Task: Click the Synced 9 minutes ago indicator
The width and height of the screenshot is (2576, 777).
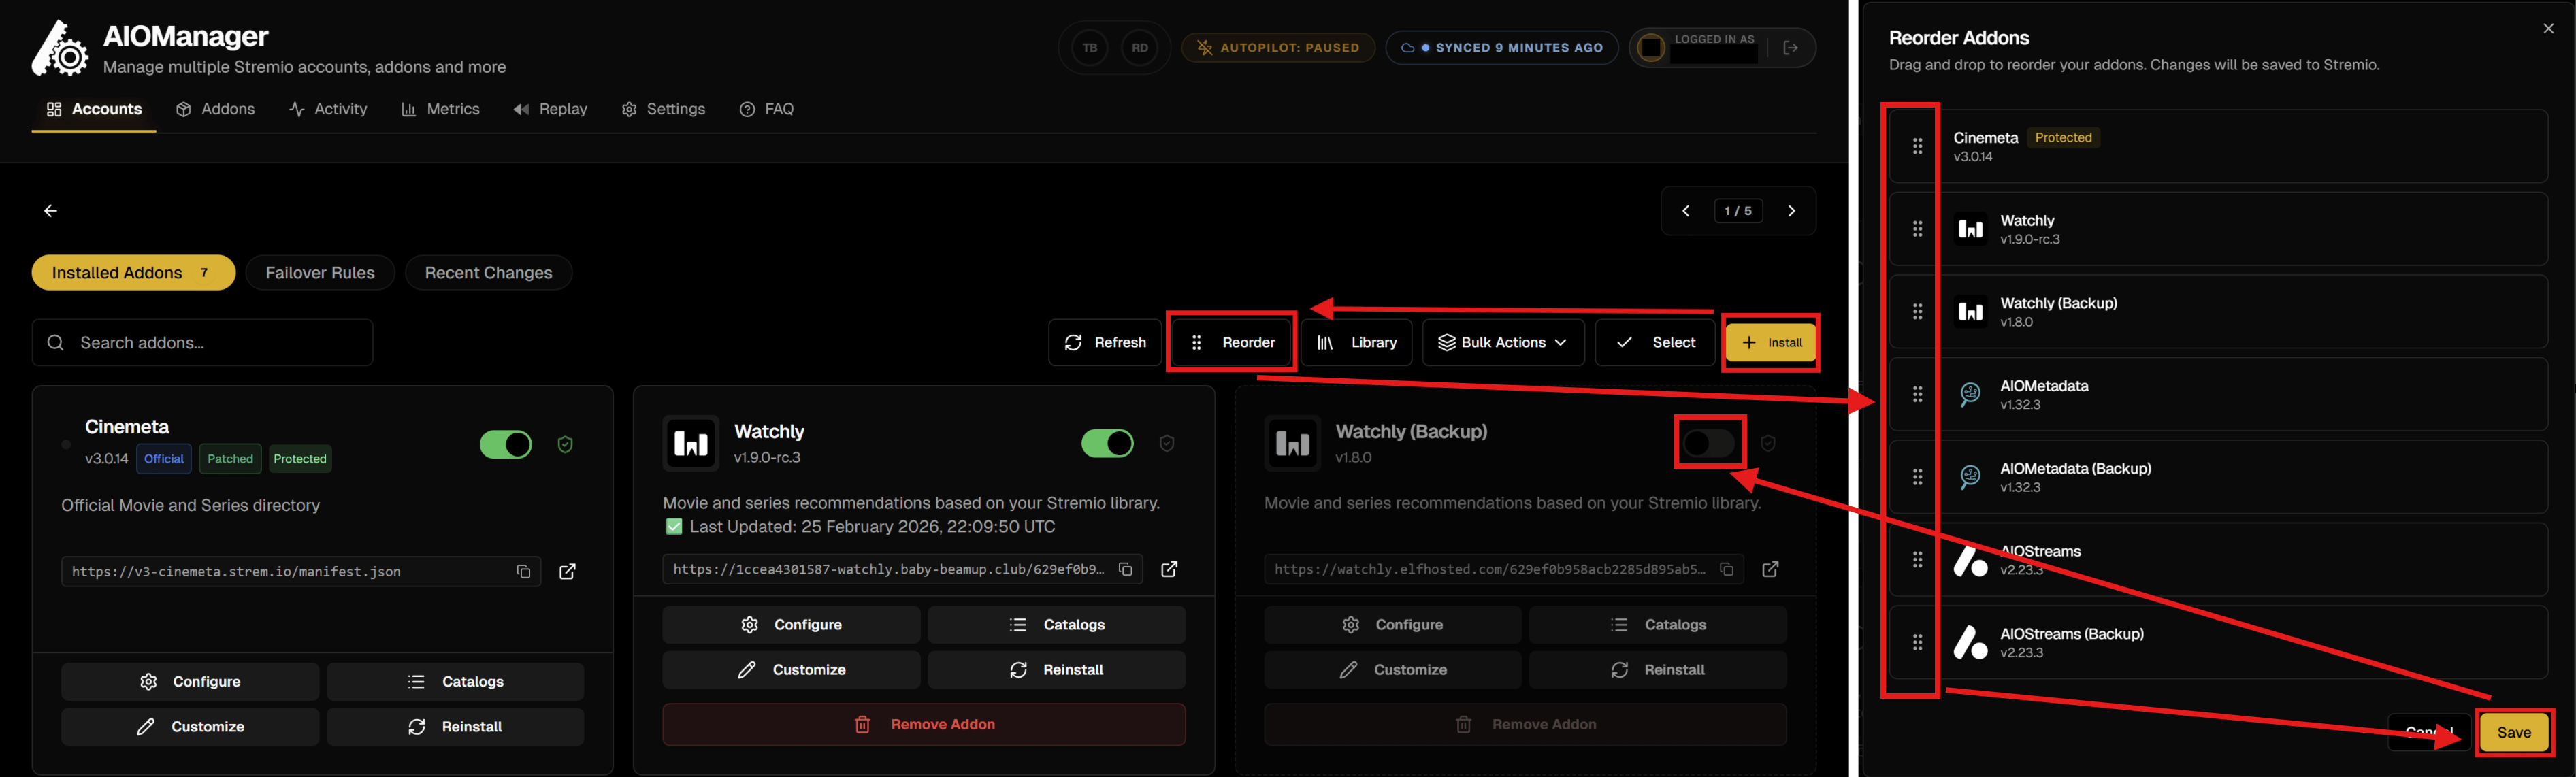Action: point(1502,47)
